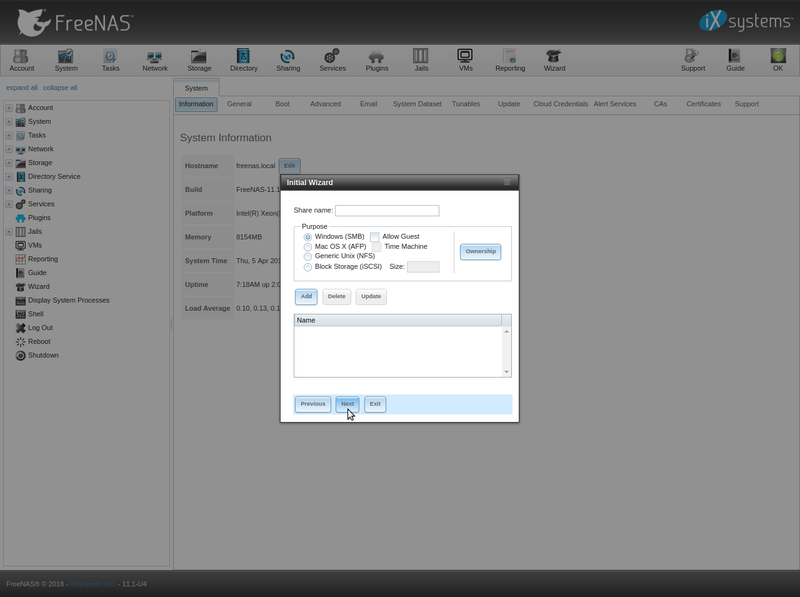Open Shell in the sidebar tree
The width and height of the screenshot is (800, 597).
coord(35,314)
